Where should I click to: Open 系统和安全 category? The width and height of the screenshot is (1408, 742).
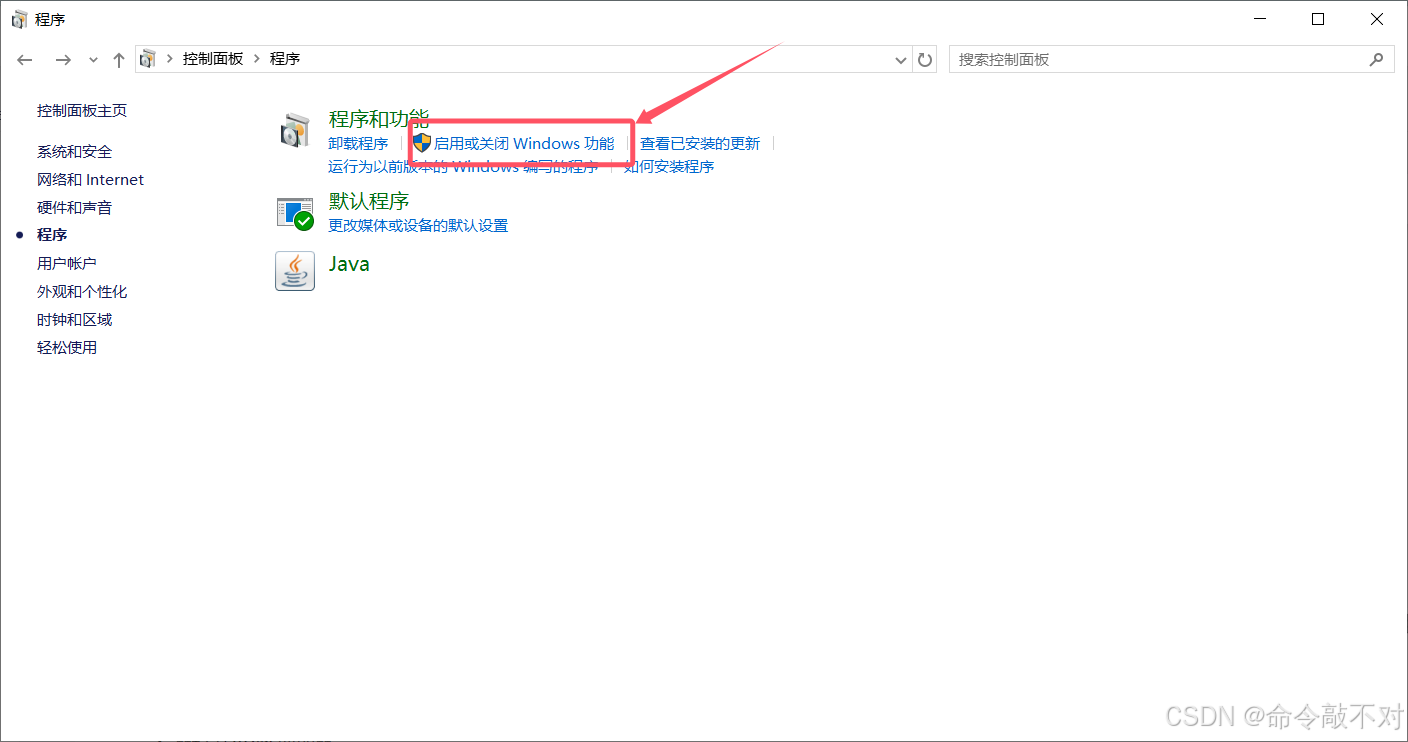75,152
